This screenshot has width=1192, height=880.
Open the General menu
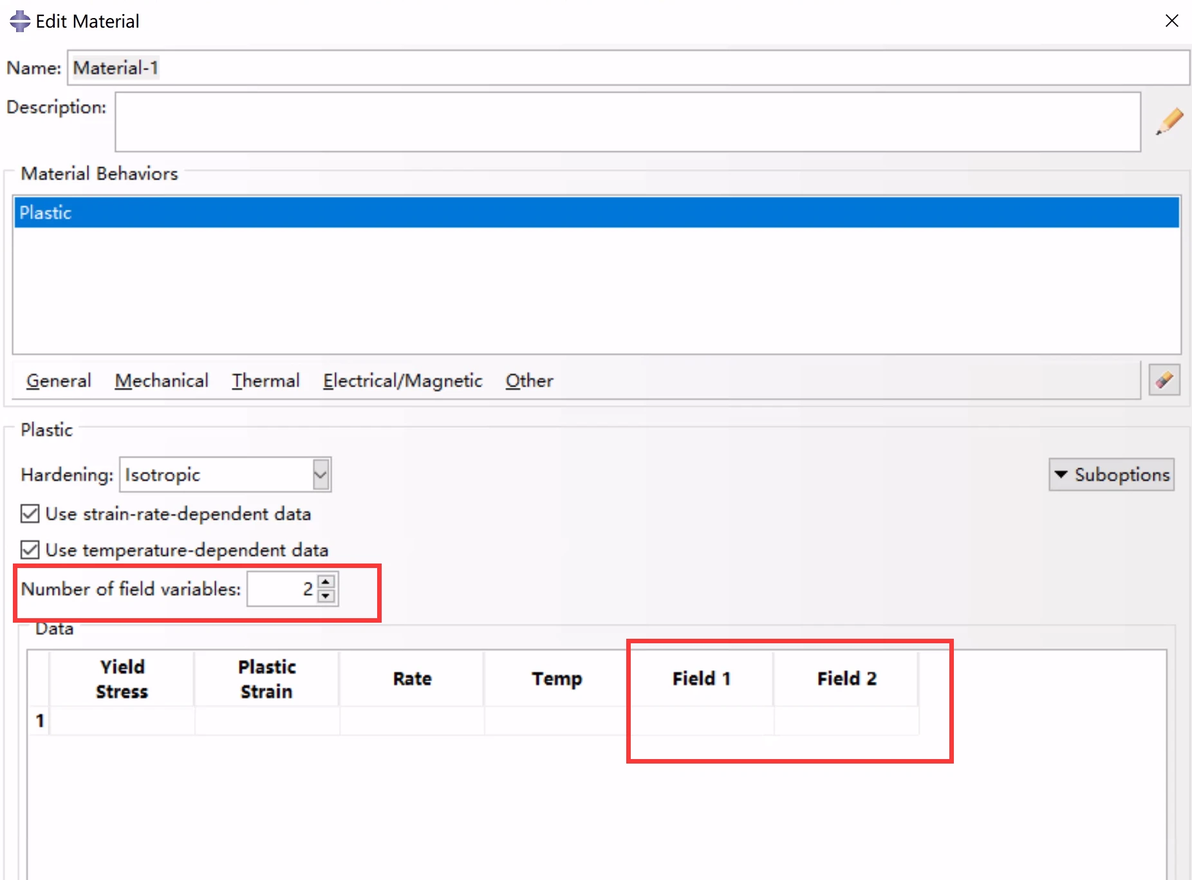pos(59,381)
